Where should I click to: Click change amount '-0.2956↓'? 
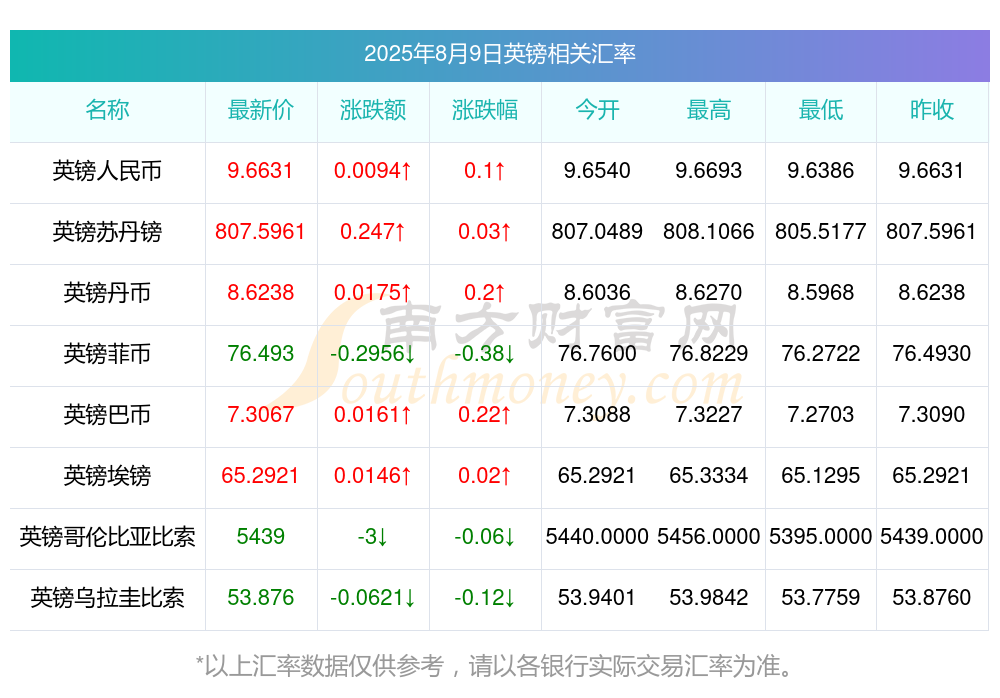click(372, 353)
